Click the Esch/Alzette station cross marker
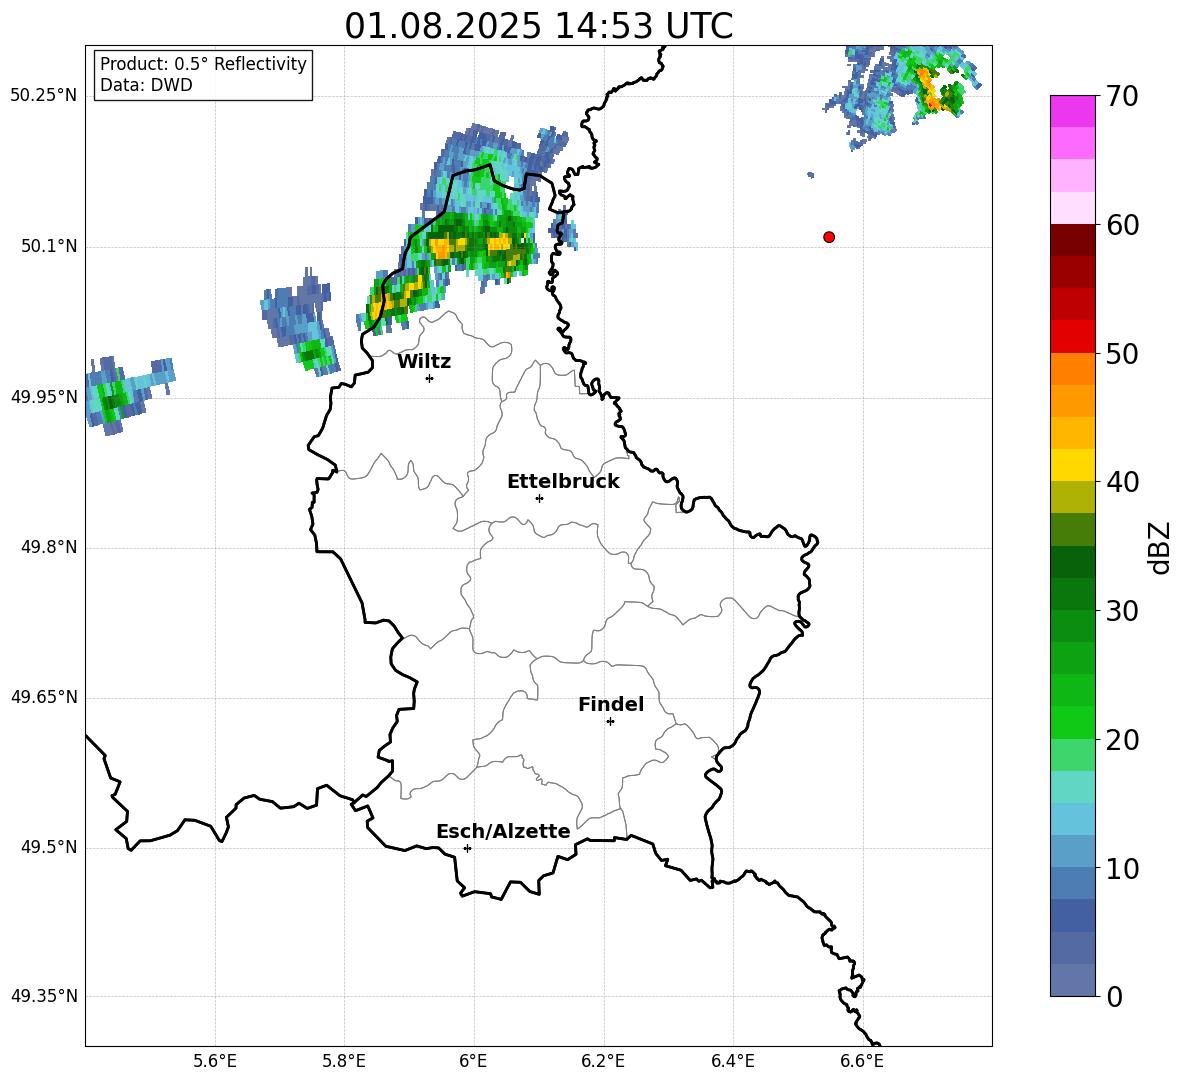The height and width of the screenshot is (1081, 1184). (467, 848)
